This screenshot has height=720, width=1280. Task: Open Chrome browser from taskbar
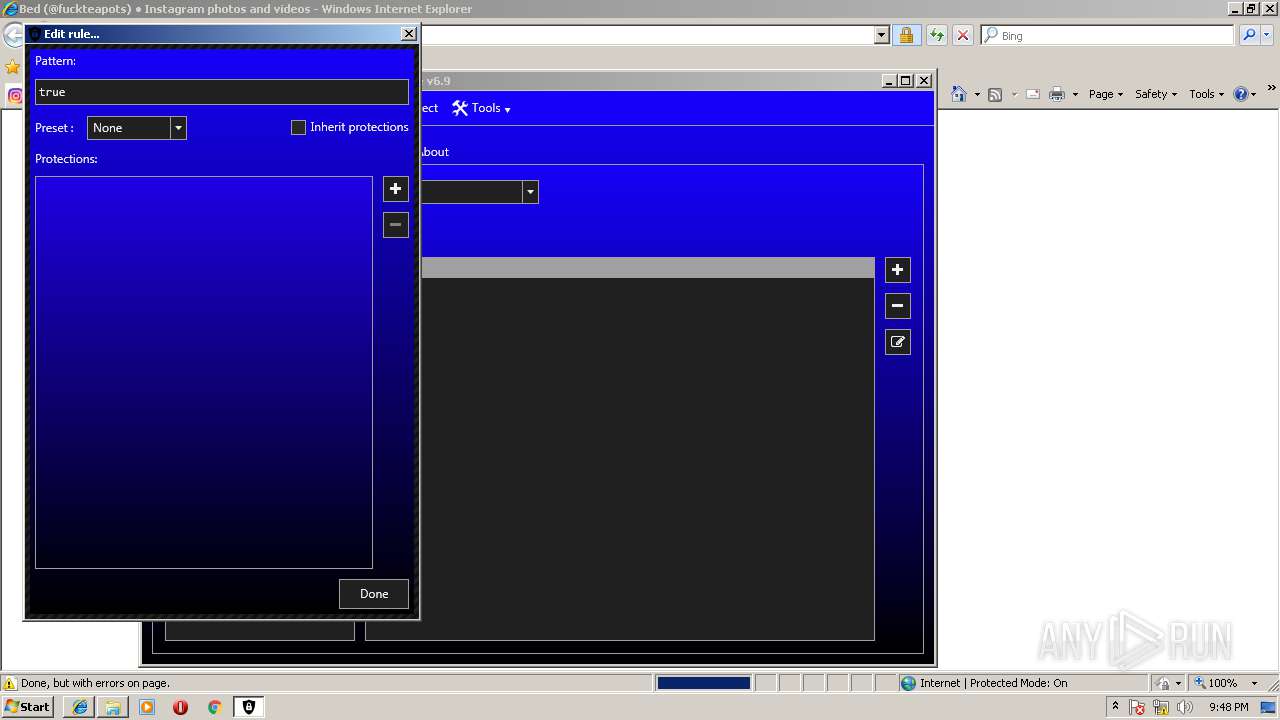pos(214,707)
